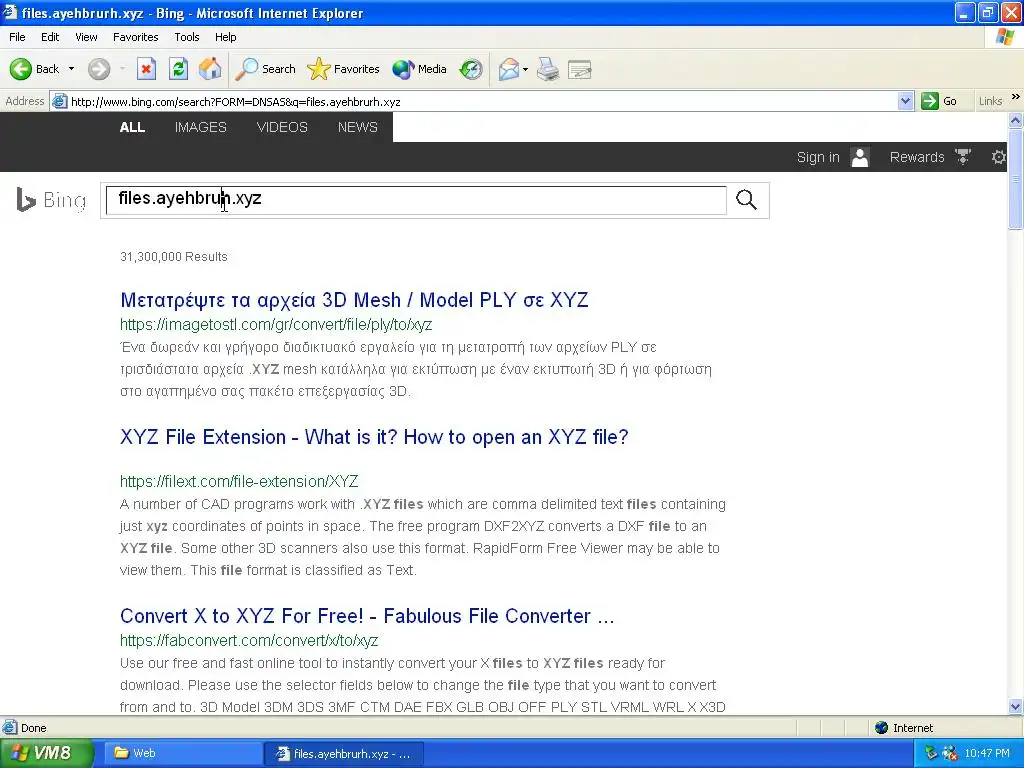The width and height of the screenshot is (1024, 768).
Task: Click the Sign in link
Action: [x=818, y=157]
